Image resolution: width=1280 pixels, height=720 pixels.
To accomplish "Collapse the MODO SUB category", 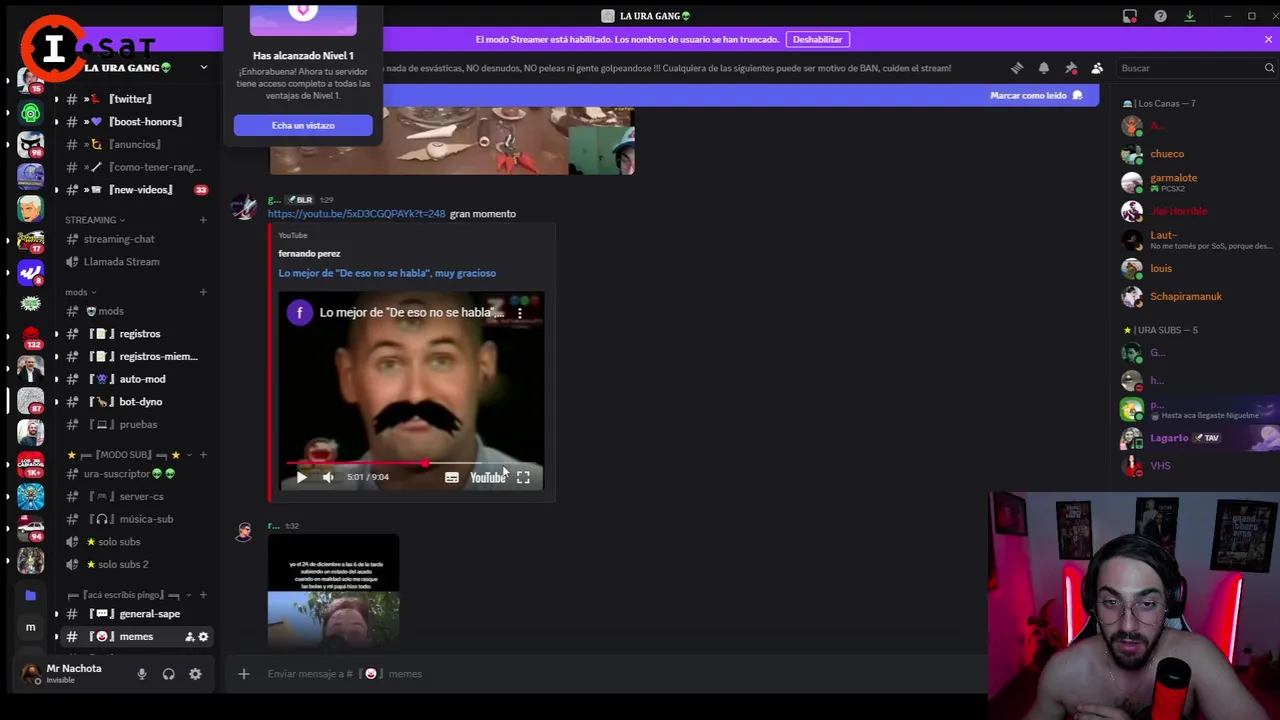I will pos(123,455).
